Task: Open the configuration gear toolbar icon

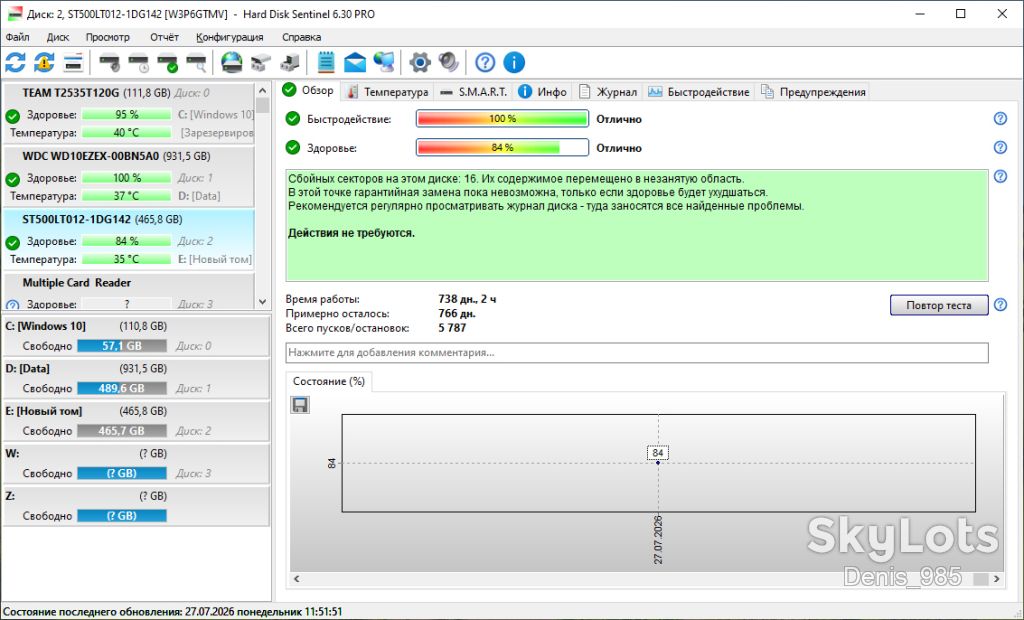Action: pos(419,63)
